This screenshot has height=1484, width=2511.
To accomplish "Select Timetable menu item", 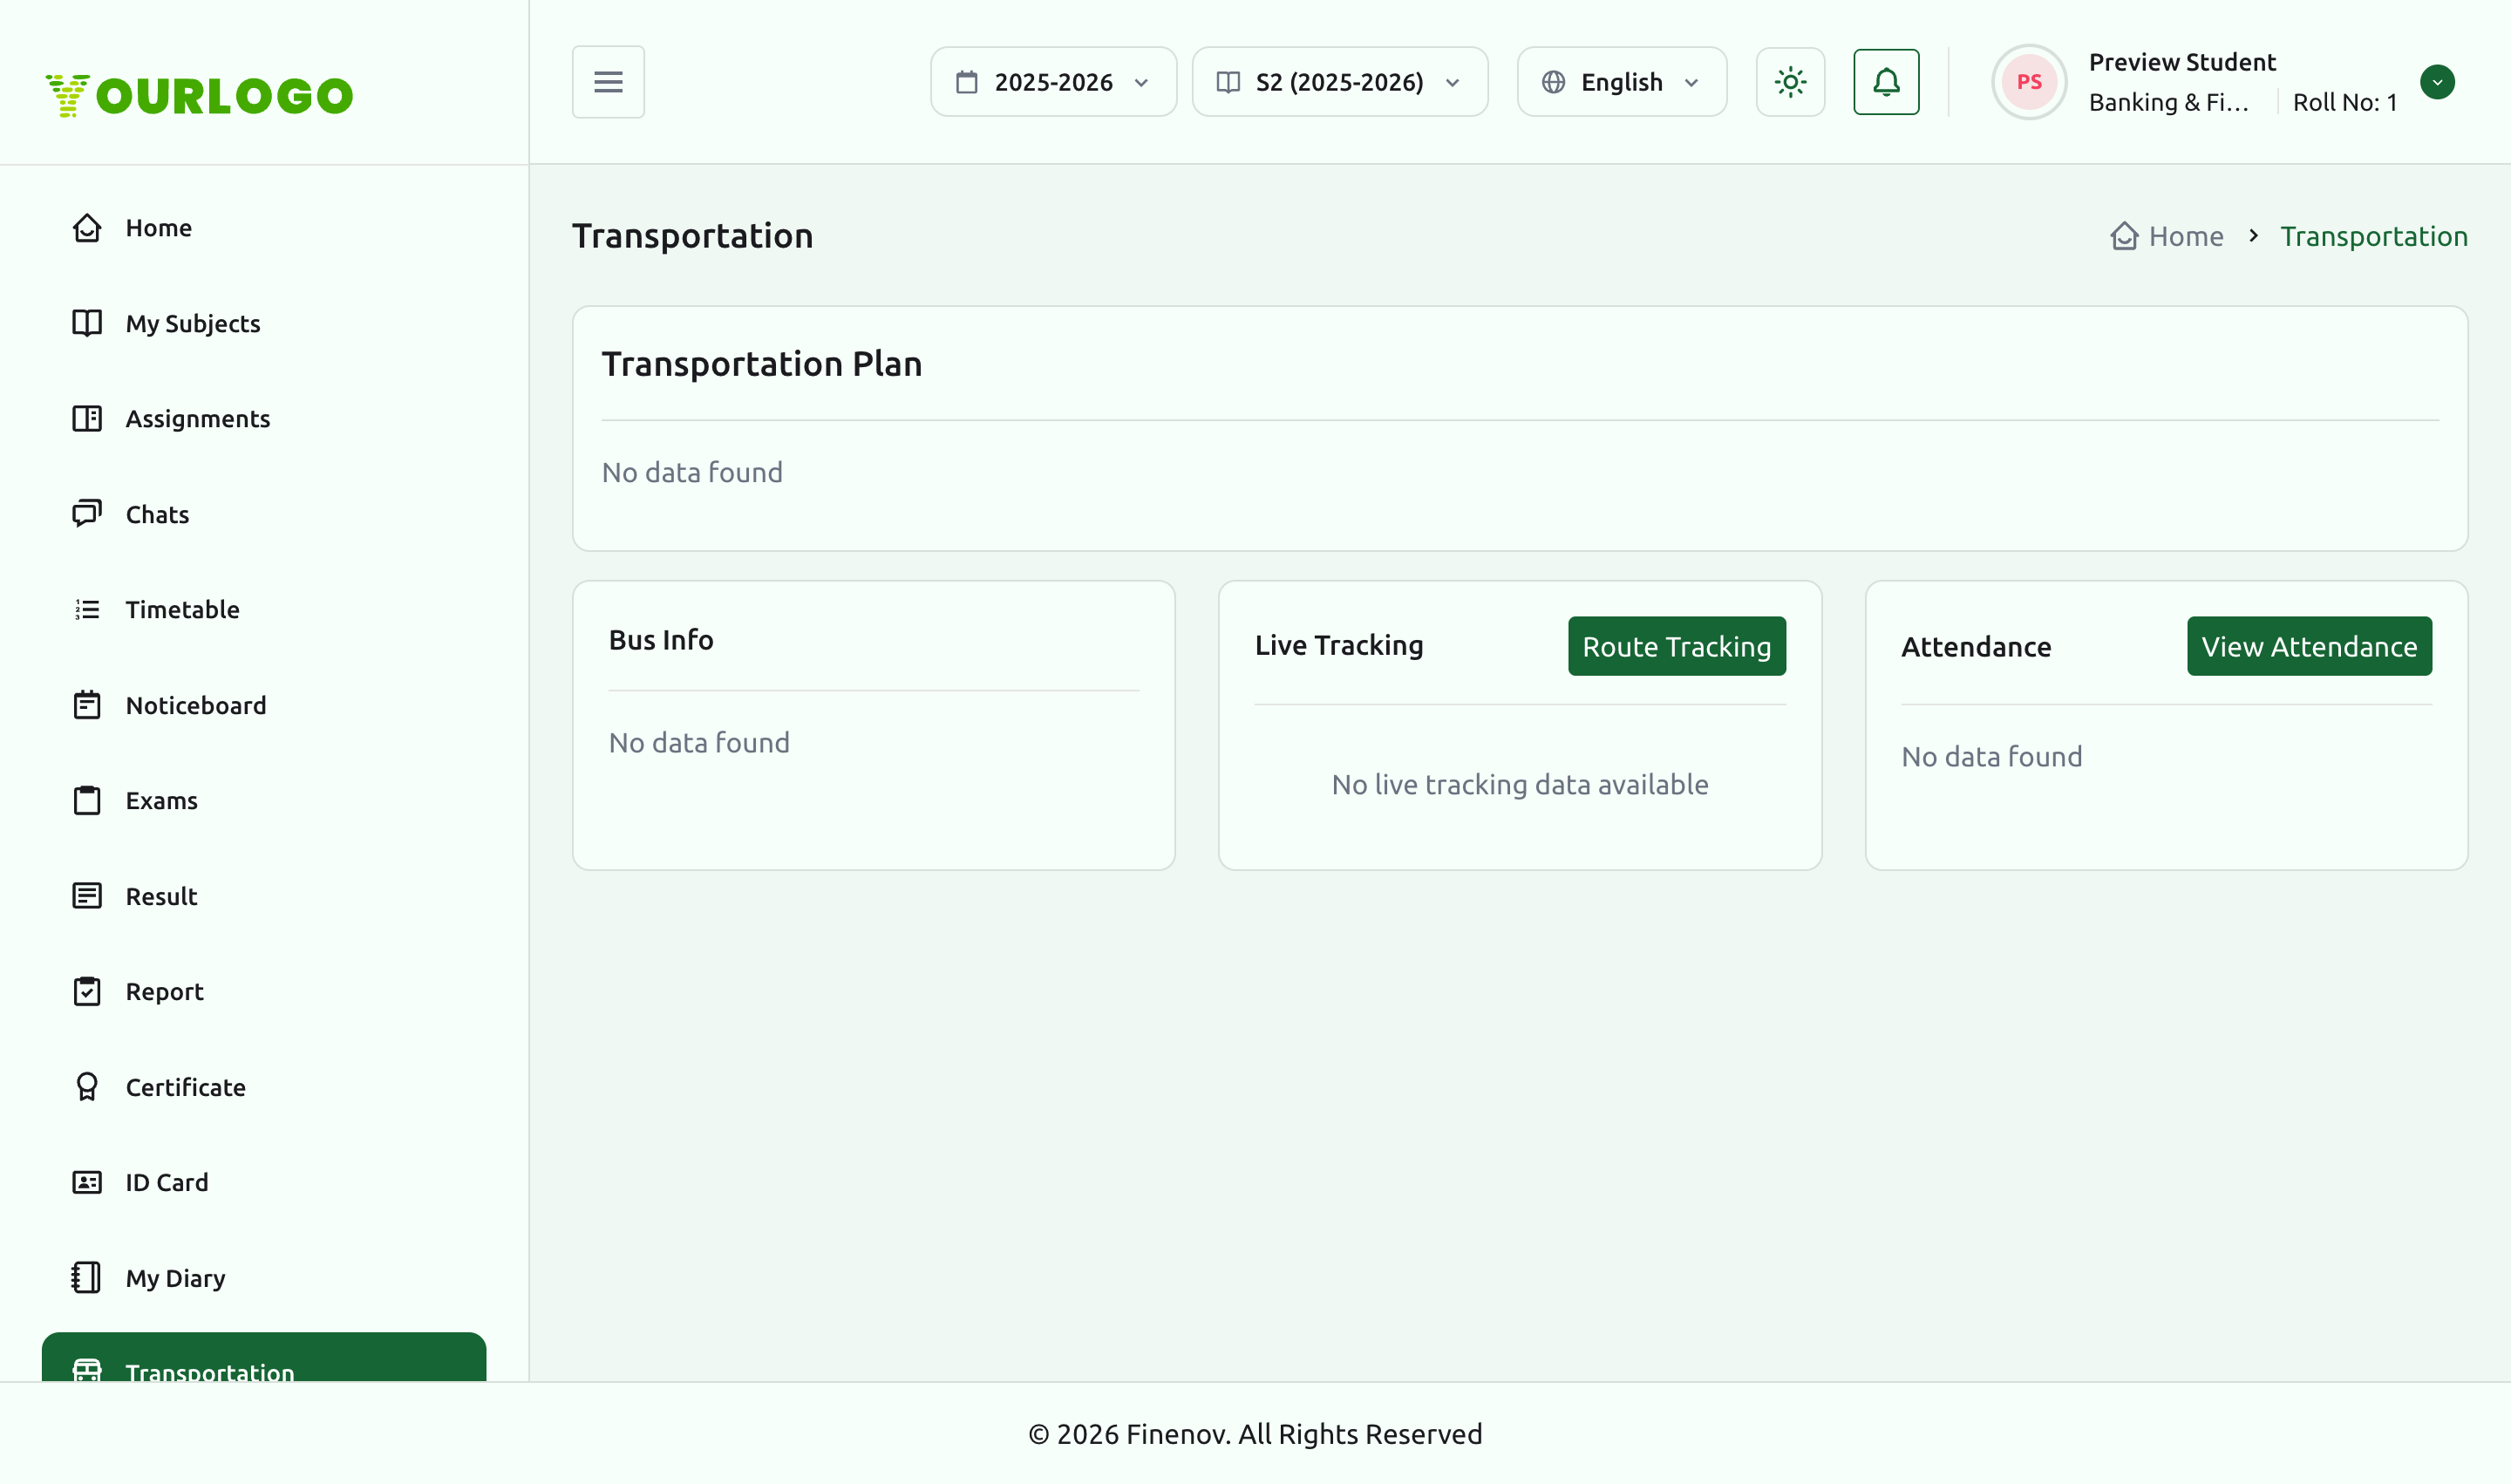I will (264, 610).
